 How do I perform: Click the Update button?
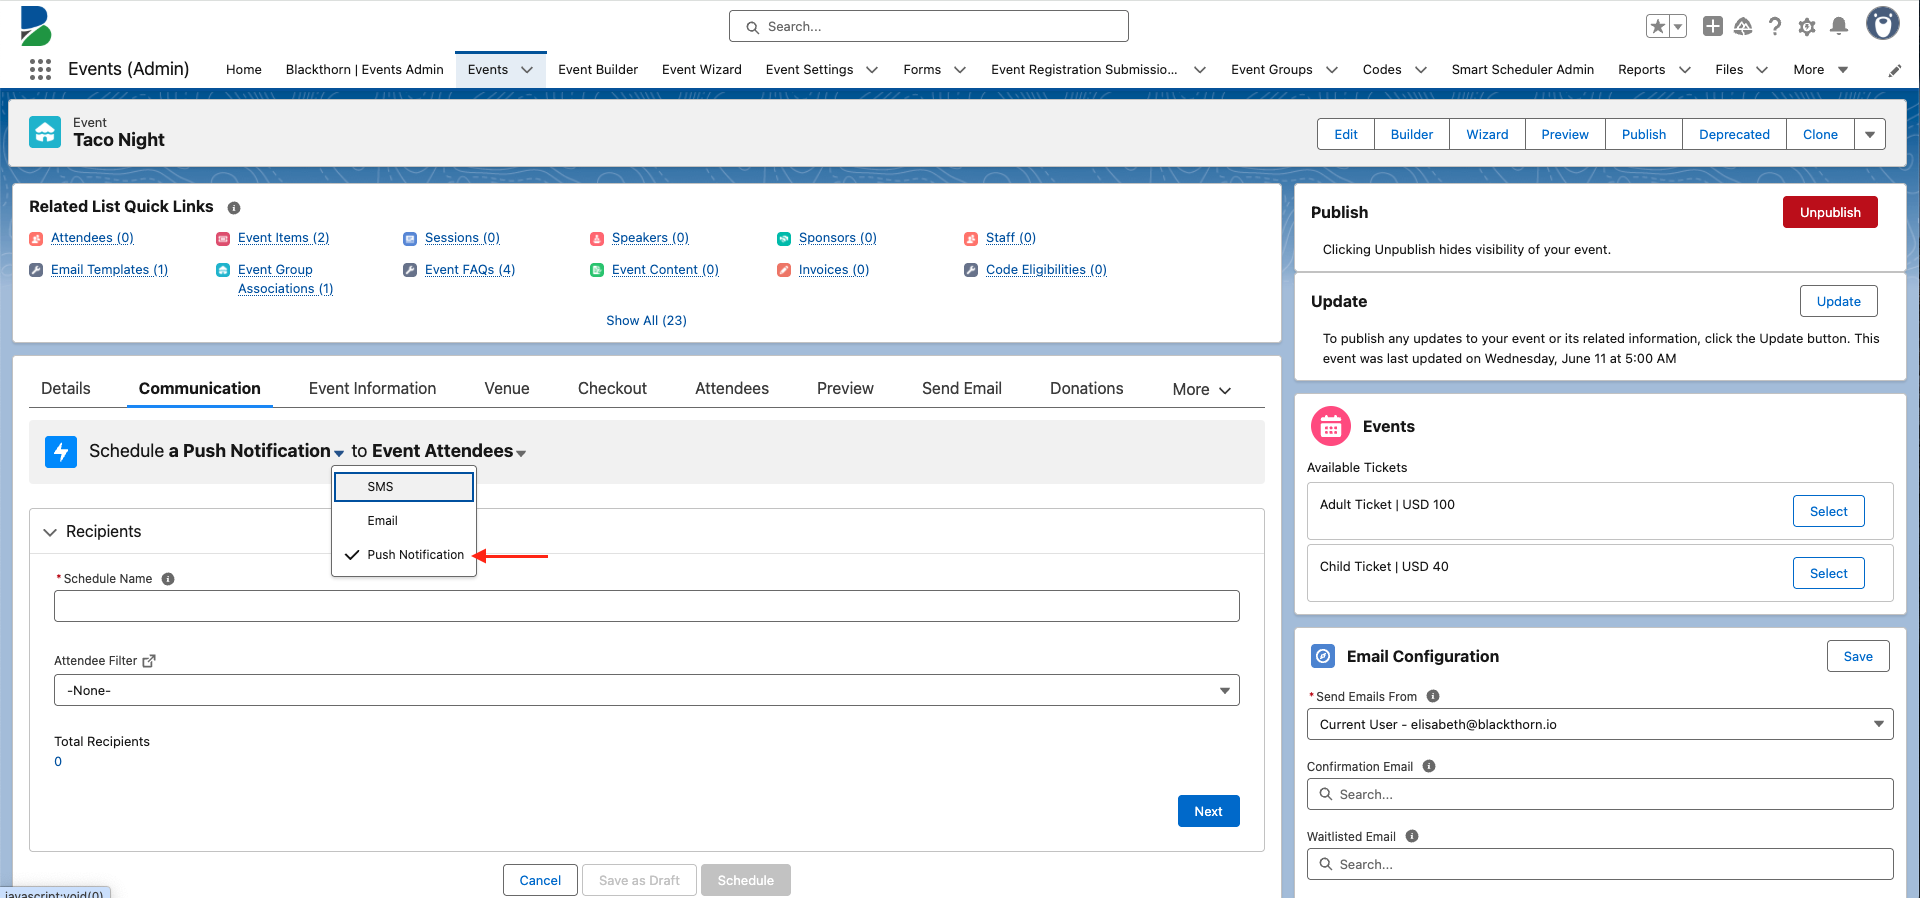pos(1839,301)
